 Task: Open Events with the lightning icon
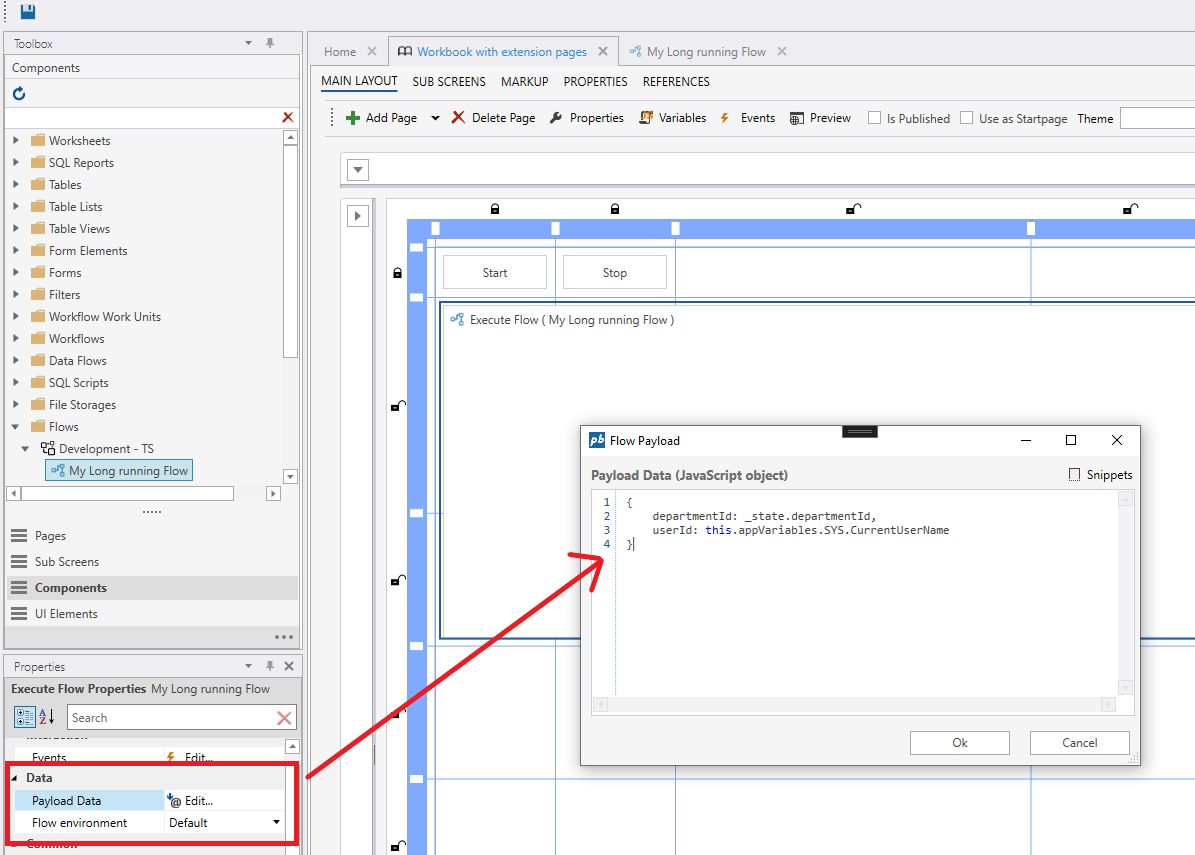click(726, 118)
